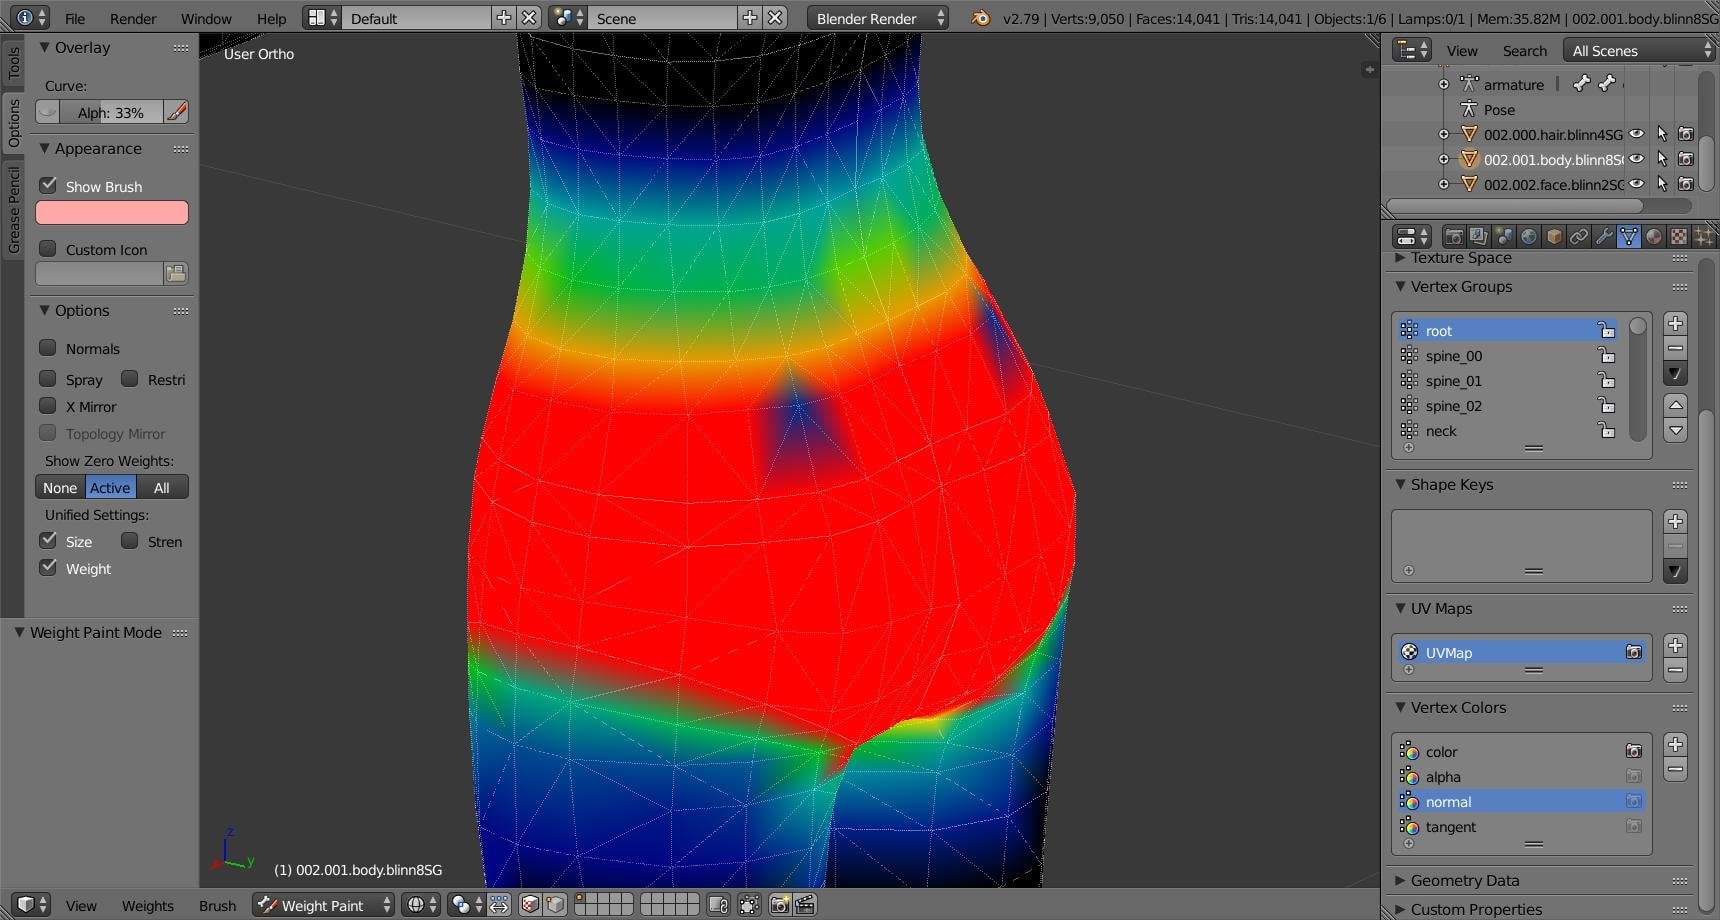Open the Render Layers properties tab
1720x920 pixels.
tap(1479, 237)
